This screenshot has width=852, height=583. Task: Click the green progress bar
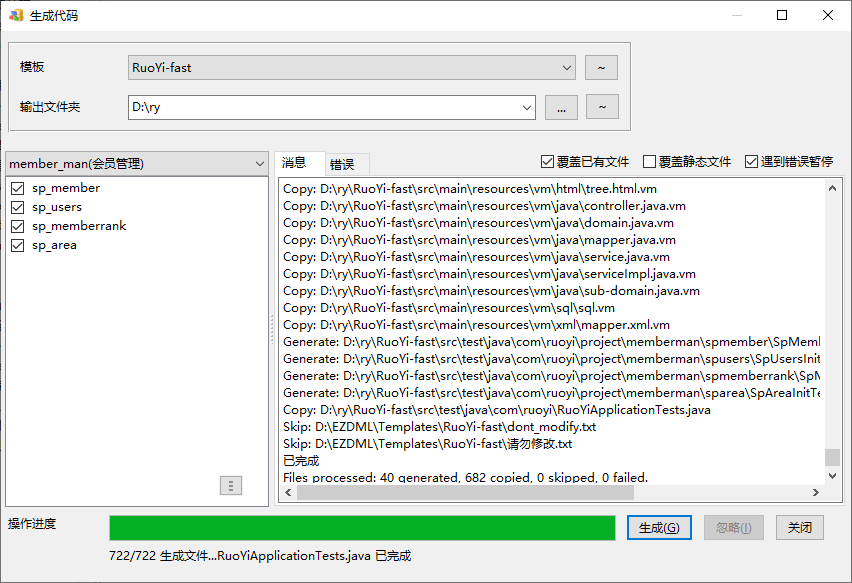pyautogui.click(x=361, y=528)
